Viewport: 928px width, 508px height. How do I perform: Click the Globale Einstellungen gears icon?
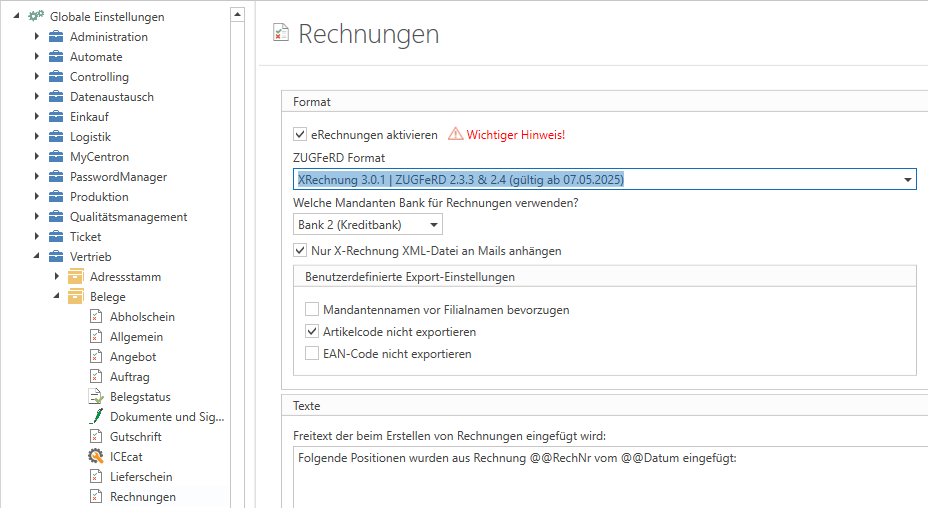tap(35, 17)
